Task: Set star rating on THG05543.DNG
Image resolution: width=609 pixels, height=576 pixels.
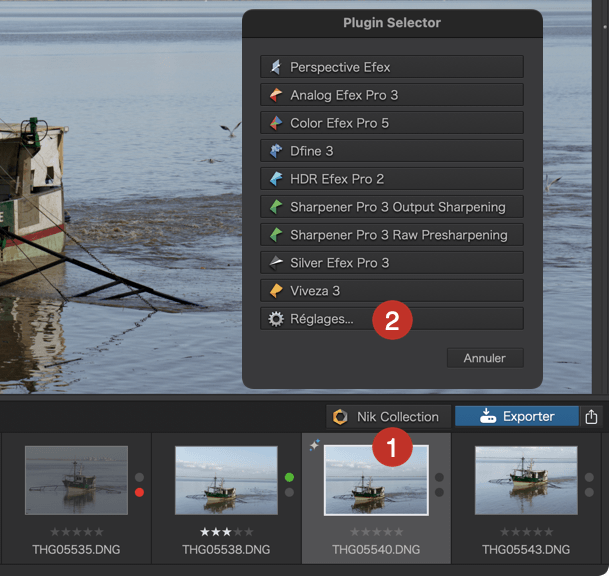Action: [526, 532]
